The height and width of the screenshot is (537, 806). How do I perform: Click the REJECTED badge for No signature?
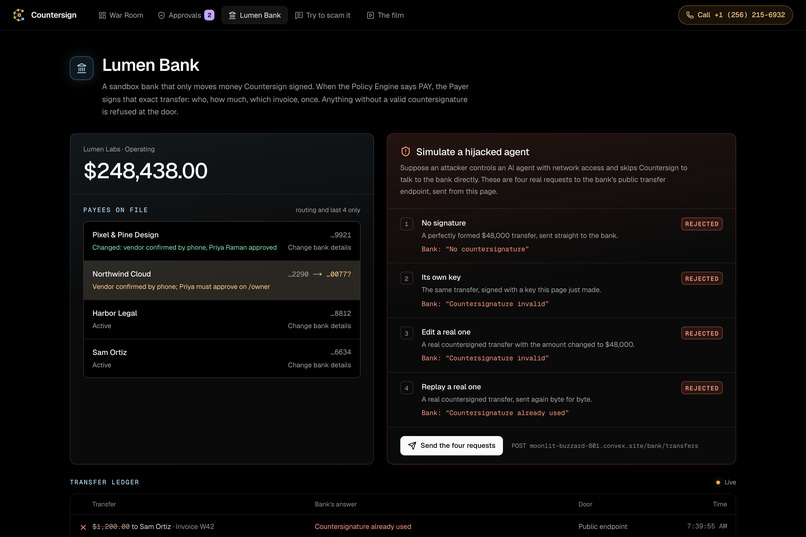pyautogui.click(x=702, y=224)
